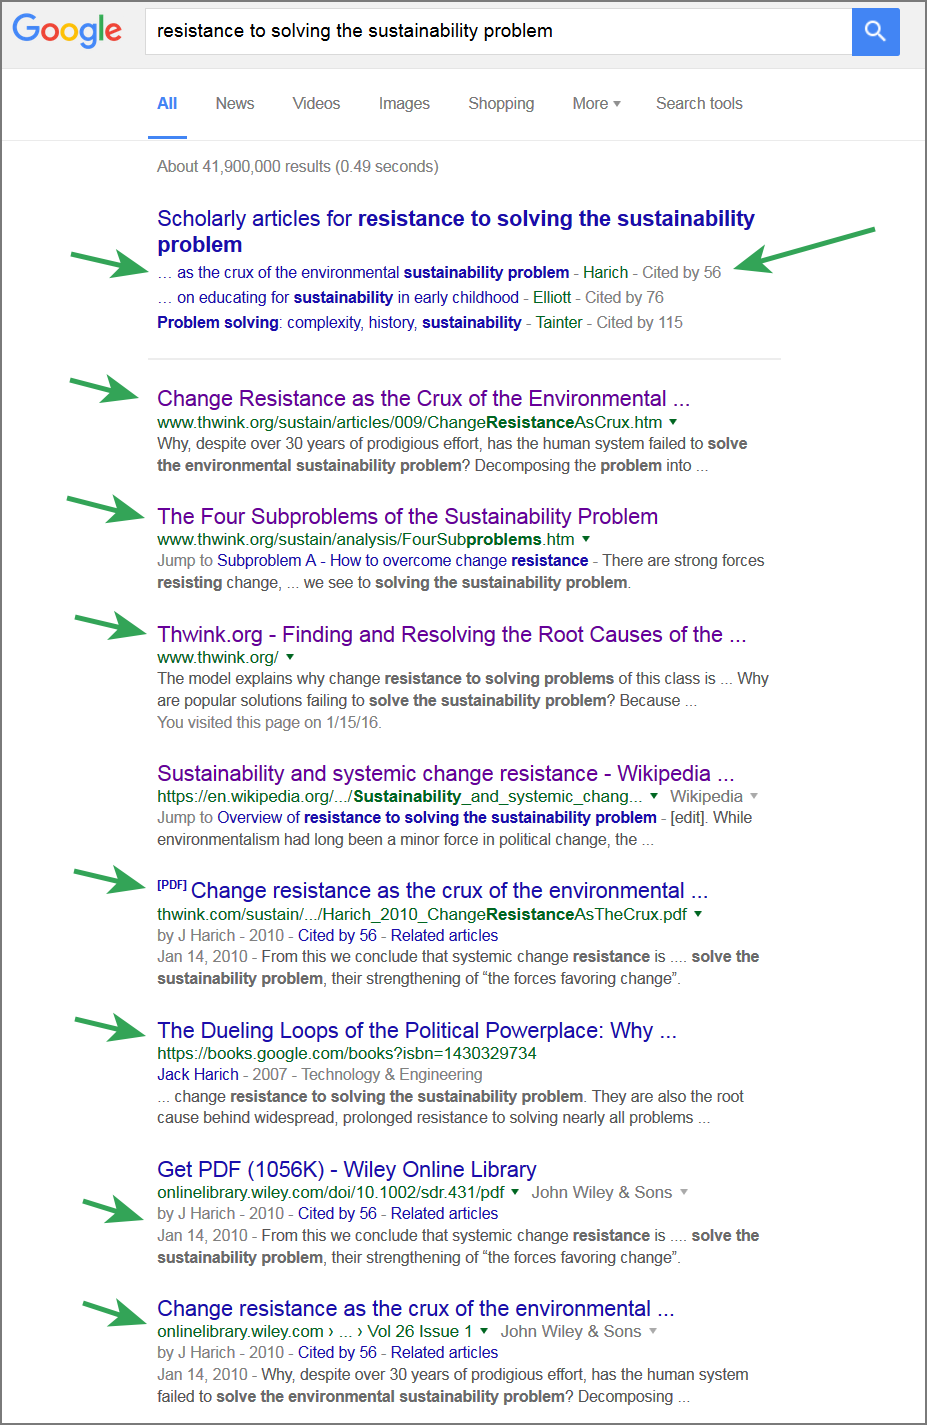Switch to the Videos tab

316,104
